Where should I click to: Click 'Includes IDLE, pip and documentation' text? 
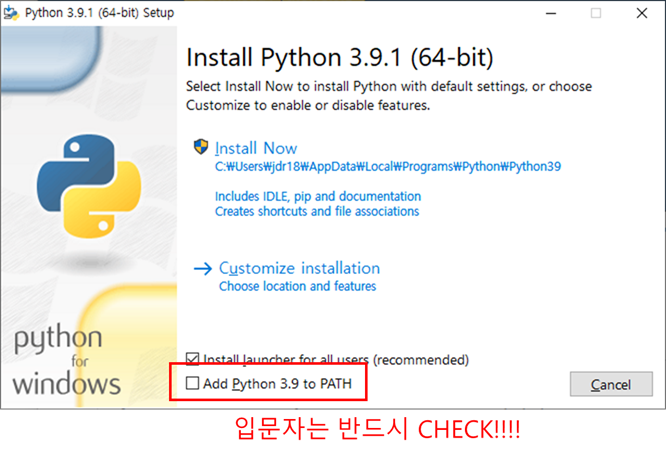[318, 196]
